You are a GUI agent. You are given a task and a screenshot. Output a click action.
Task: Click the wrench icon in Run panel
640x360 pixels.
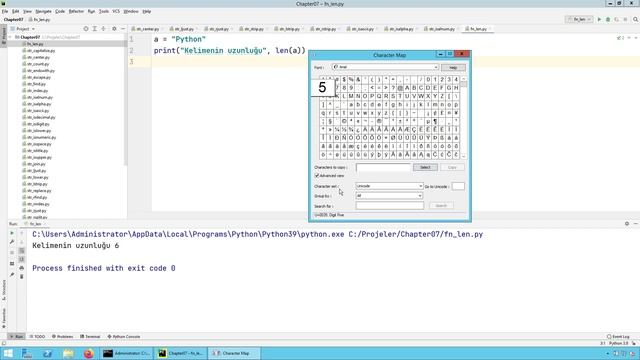point(12,242)
